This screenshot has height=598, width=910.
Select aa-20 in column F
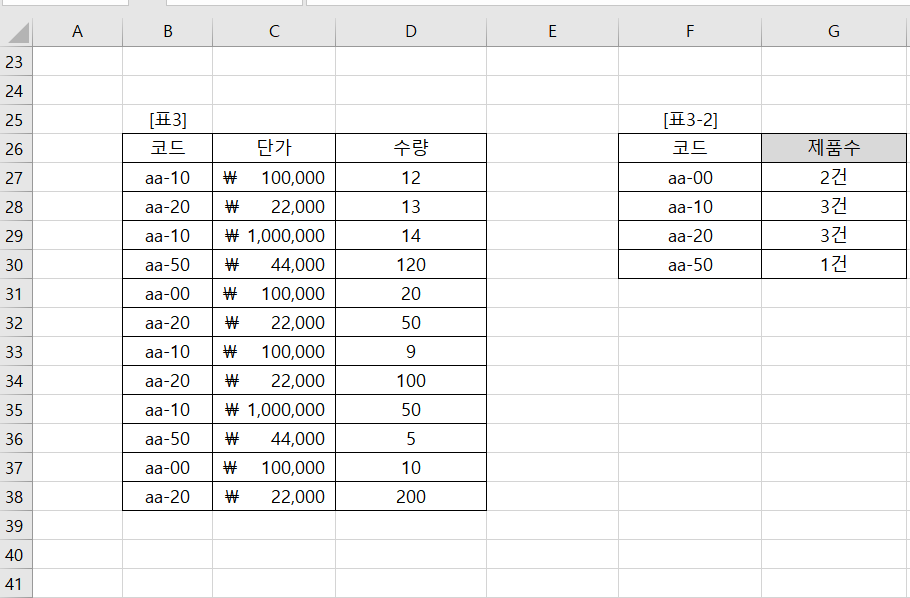(x=690, y=236)
